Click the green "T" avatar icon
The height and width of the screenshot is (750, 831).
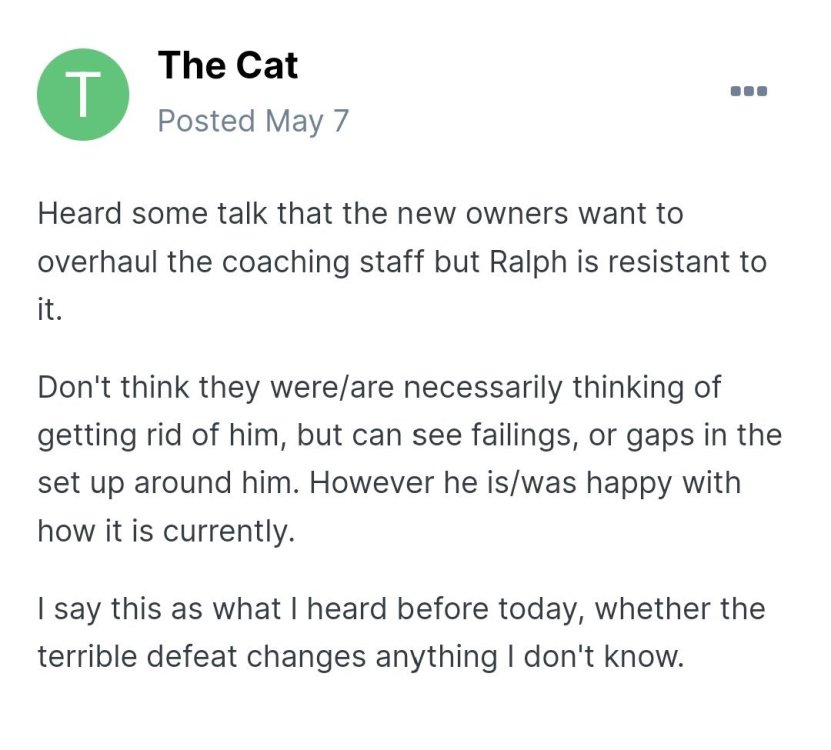[83, 95]
